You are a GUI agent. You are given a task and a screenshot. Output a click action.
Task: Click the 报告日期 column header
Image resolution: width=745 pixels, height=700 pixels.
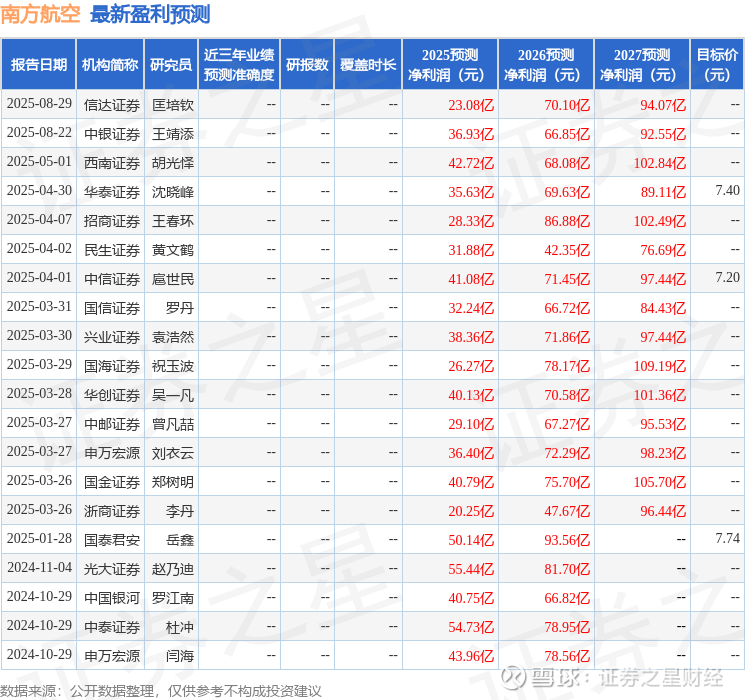pyautogui.click(x=38, y=65)
